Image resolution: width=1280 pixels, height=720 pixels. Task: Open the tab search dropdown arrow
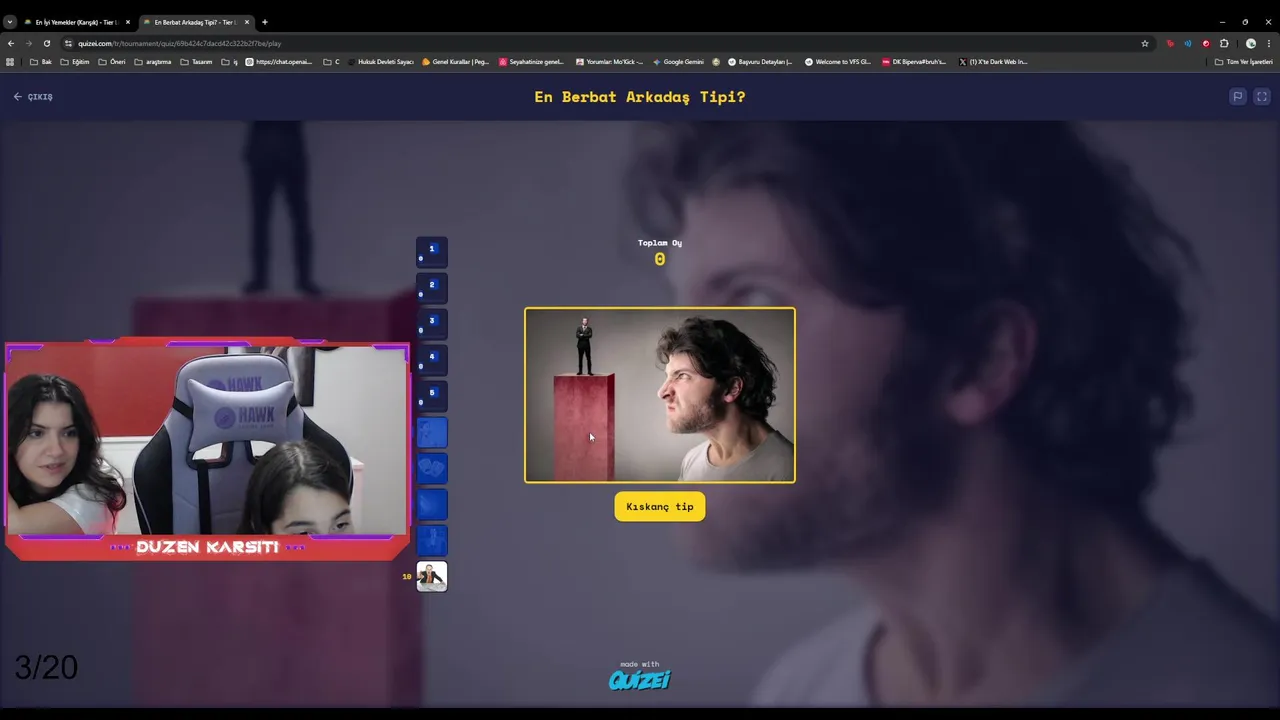pyautogui.click(x=10, y=22)
